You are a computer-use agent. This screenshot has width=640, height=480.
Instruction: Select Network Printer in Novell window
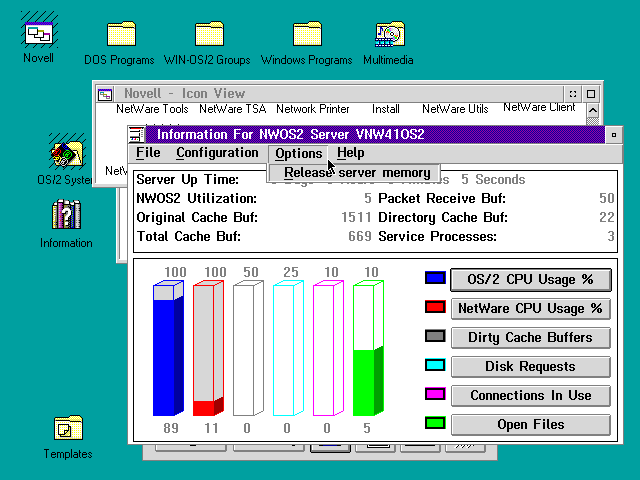point(313,109)
